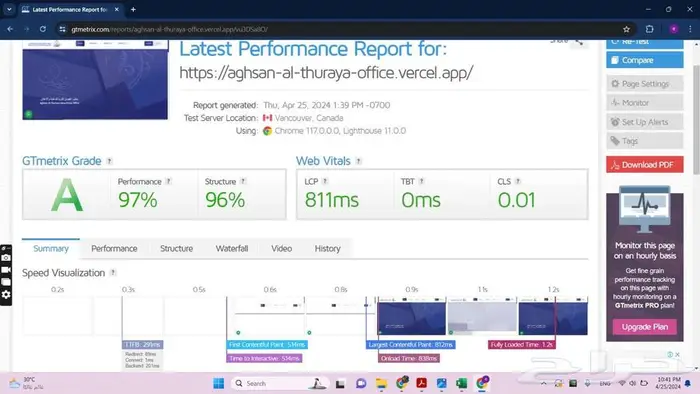Click the Fully Loaded Time marker label

521,344
